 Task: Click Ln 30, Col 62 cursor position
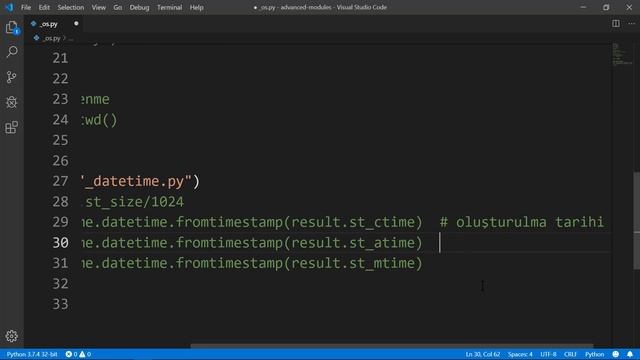(x=482, y=354)
